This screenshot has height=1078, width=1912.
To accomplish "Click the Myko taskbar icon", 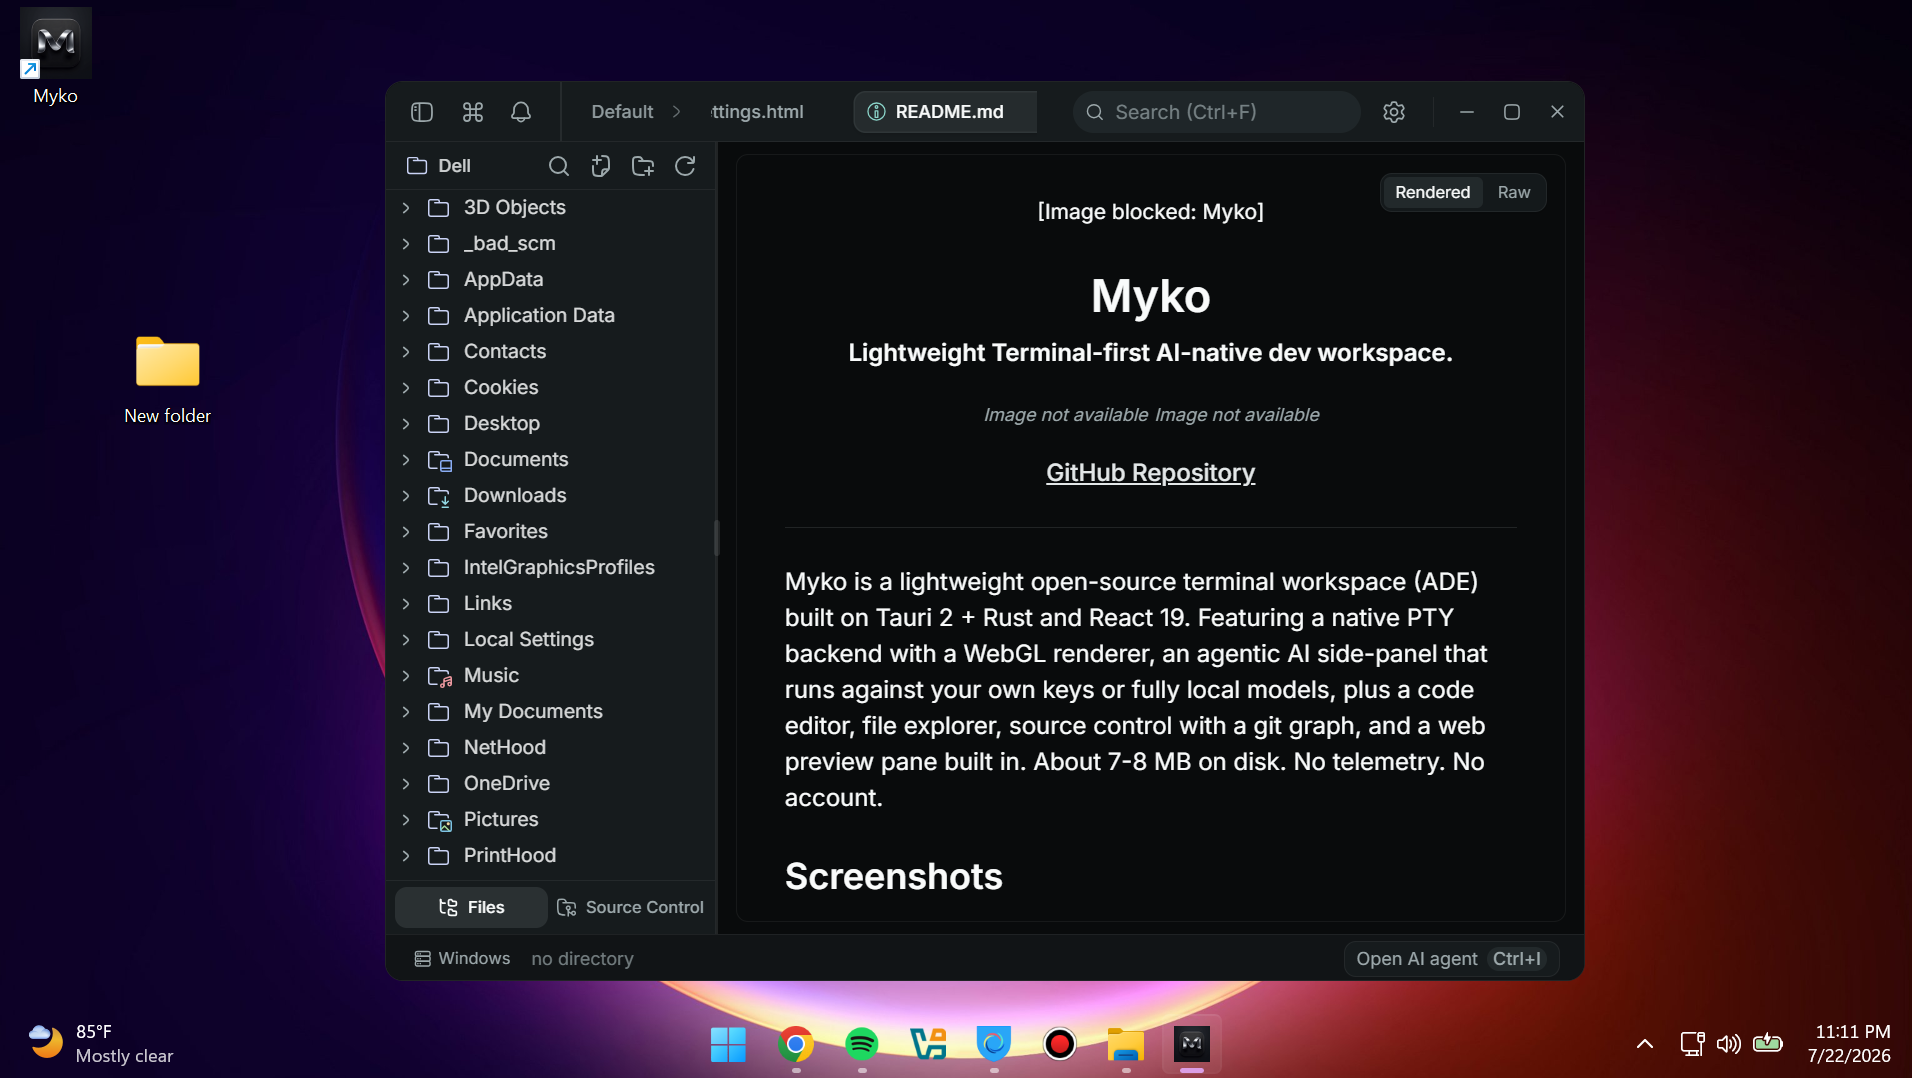I will point(1192,1044).
